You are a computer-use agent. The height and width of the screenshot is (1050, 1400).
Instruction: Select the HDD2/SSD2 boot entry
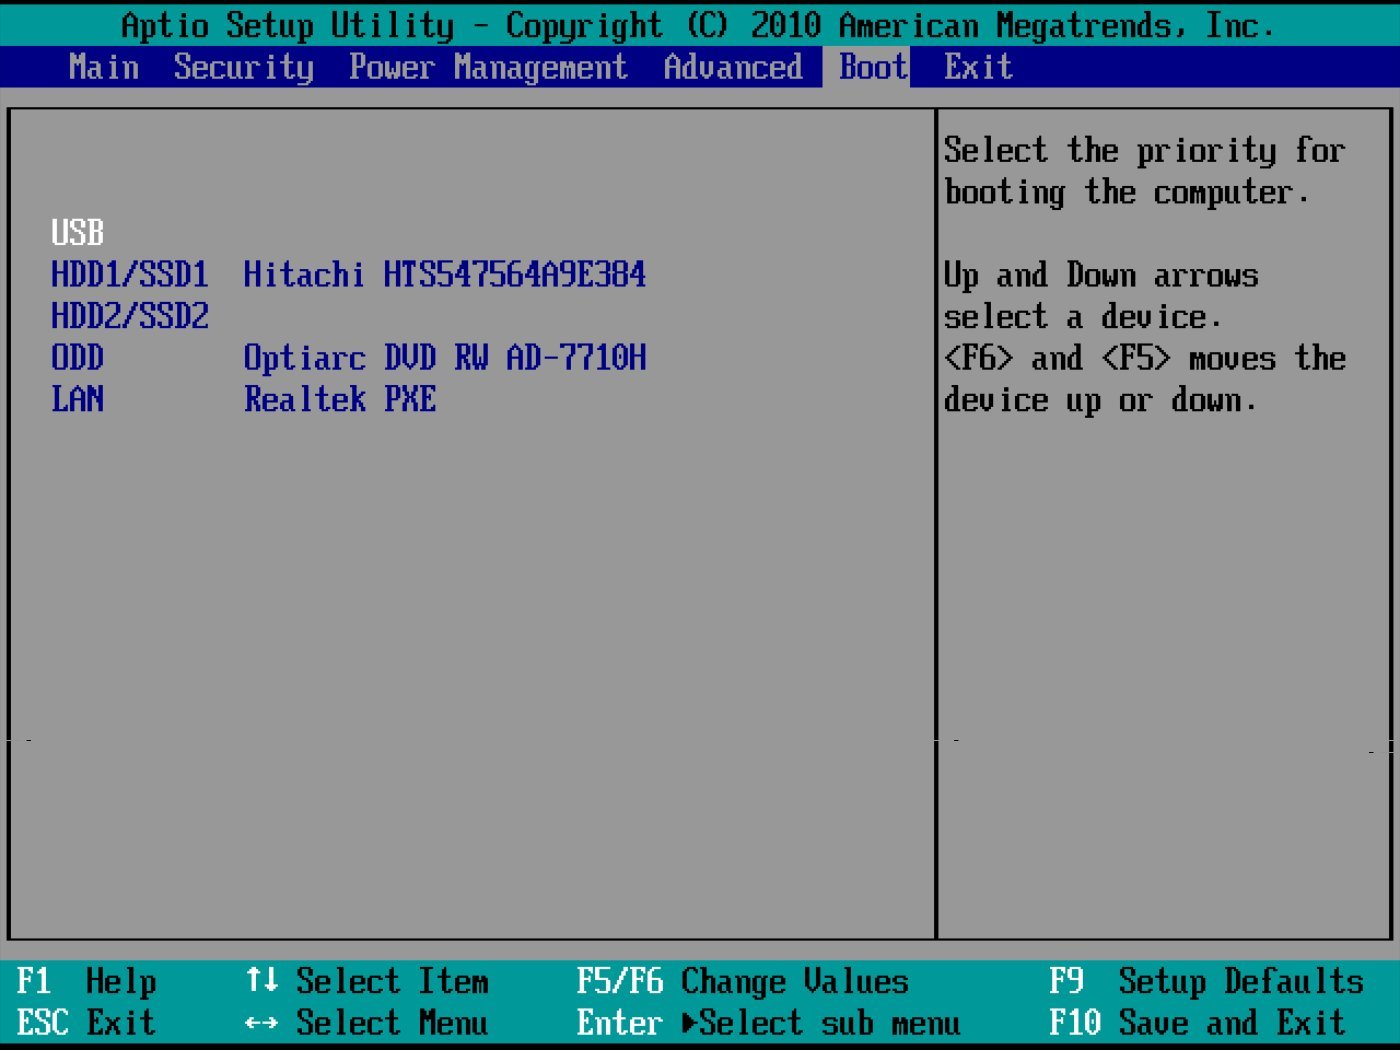[130, 316]
